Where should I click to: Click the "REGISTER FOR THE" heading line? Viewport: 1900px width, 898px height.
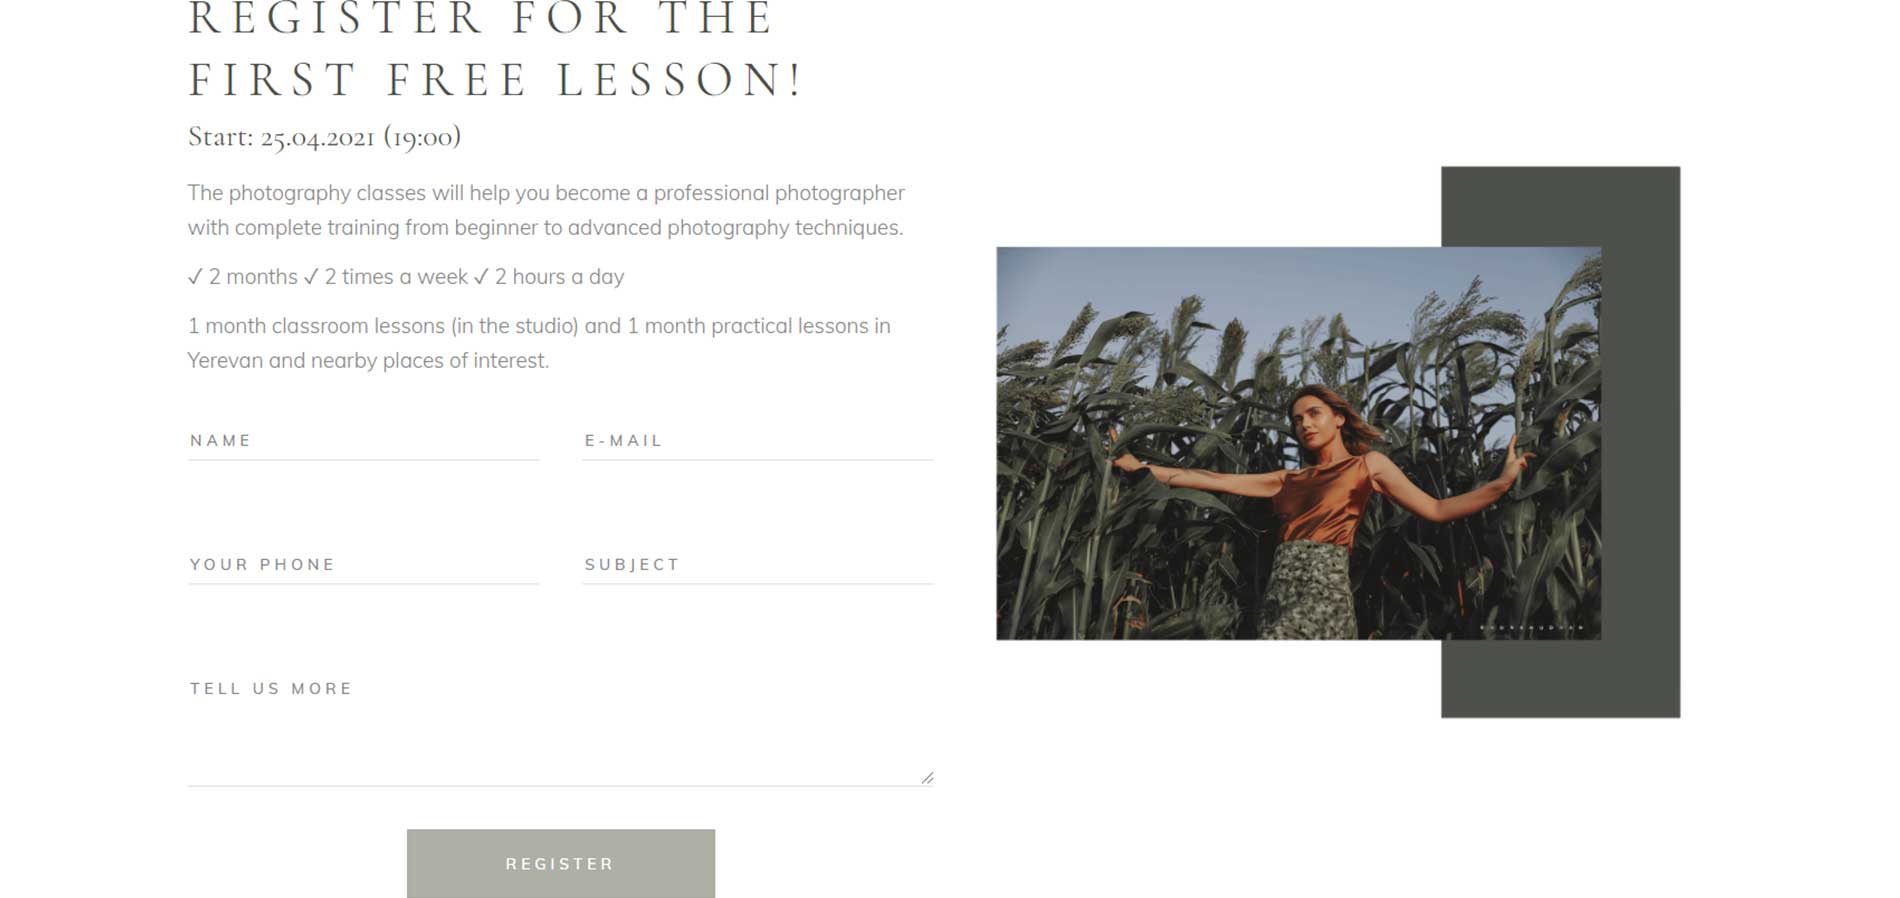pyautogui.click(x=481, y=19)
